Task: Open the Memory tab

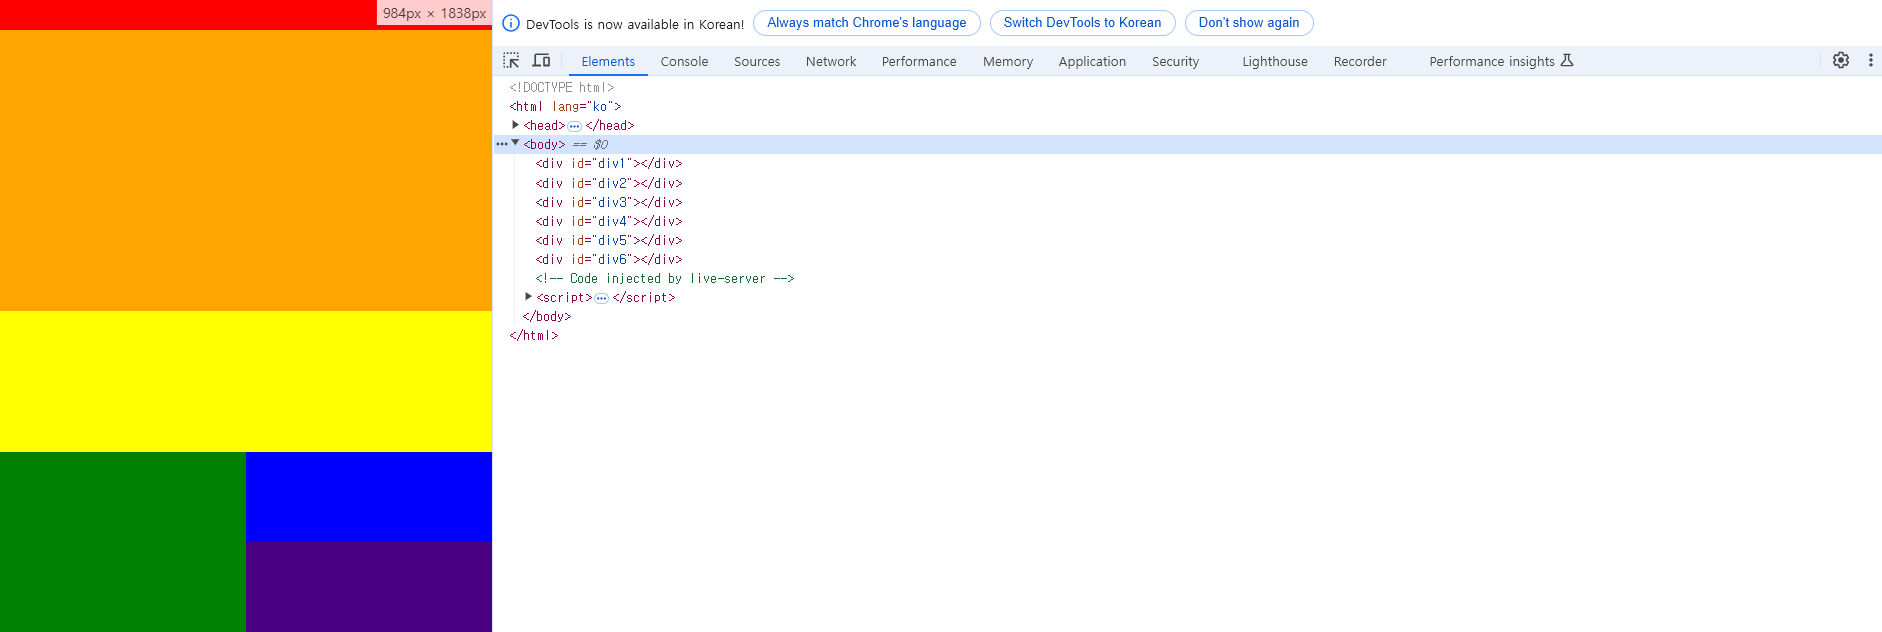Action: 1008,61
